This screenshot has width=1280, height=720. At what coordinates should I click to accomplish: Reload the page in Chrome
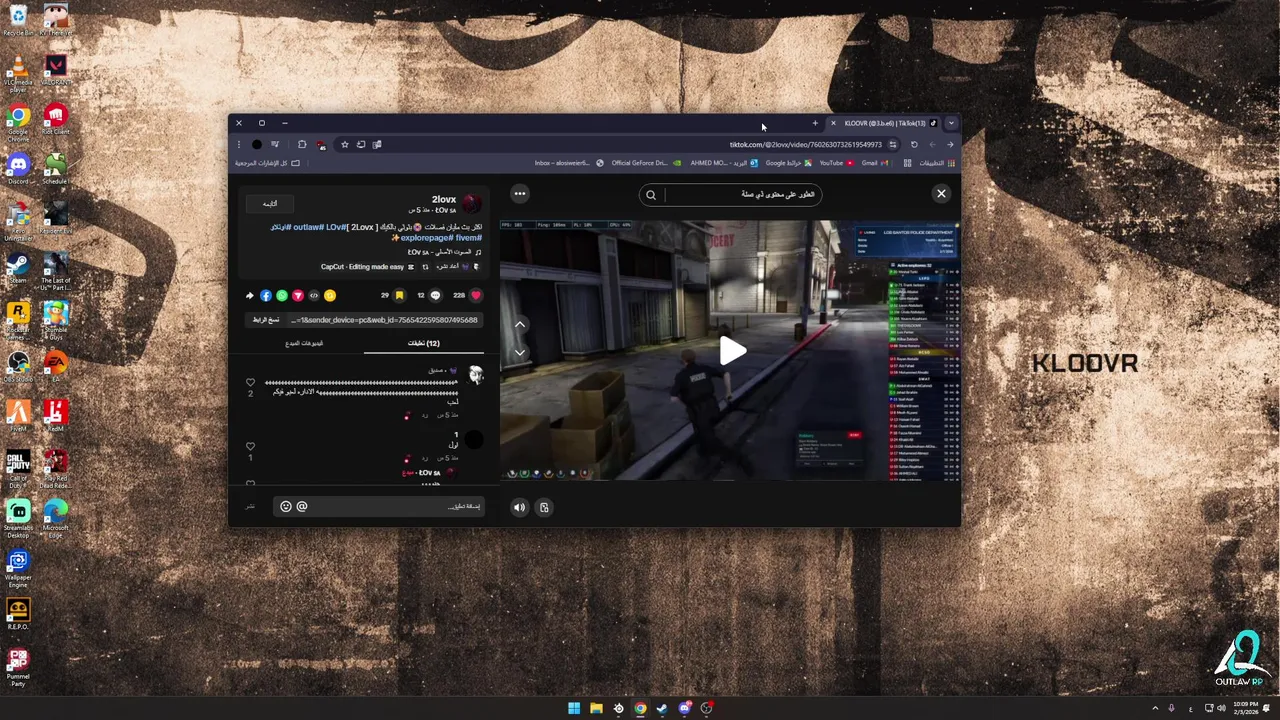[914, 144]
